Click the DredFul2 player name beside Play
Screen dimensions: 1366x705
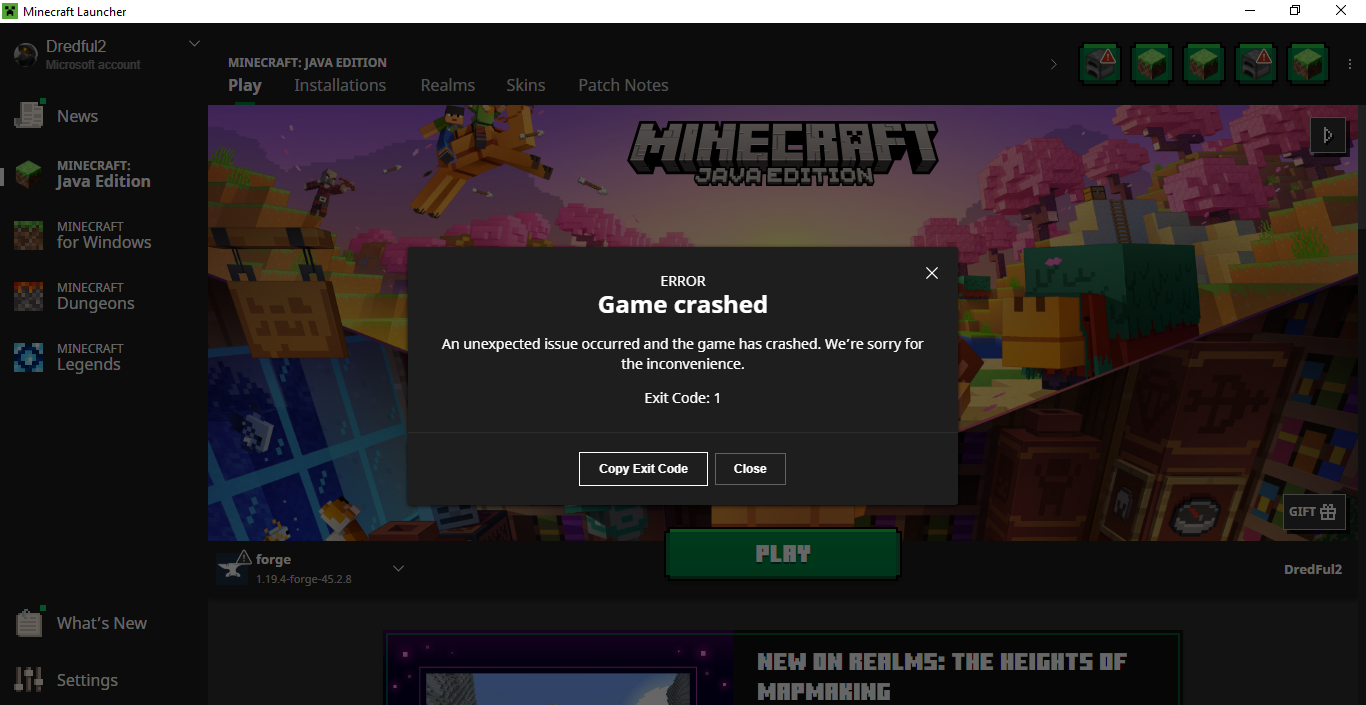coord(1313,569)
